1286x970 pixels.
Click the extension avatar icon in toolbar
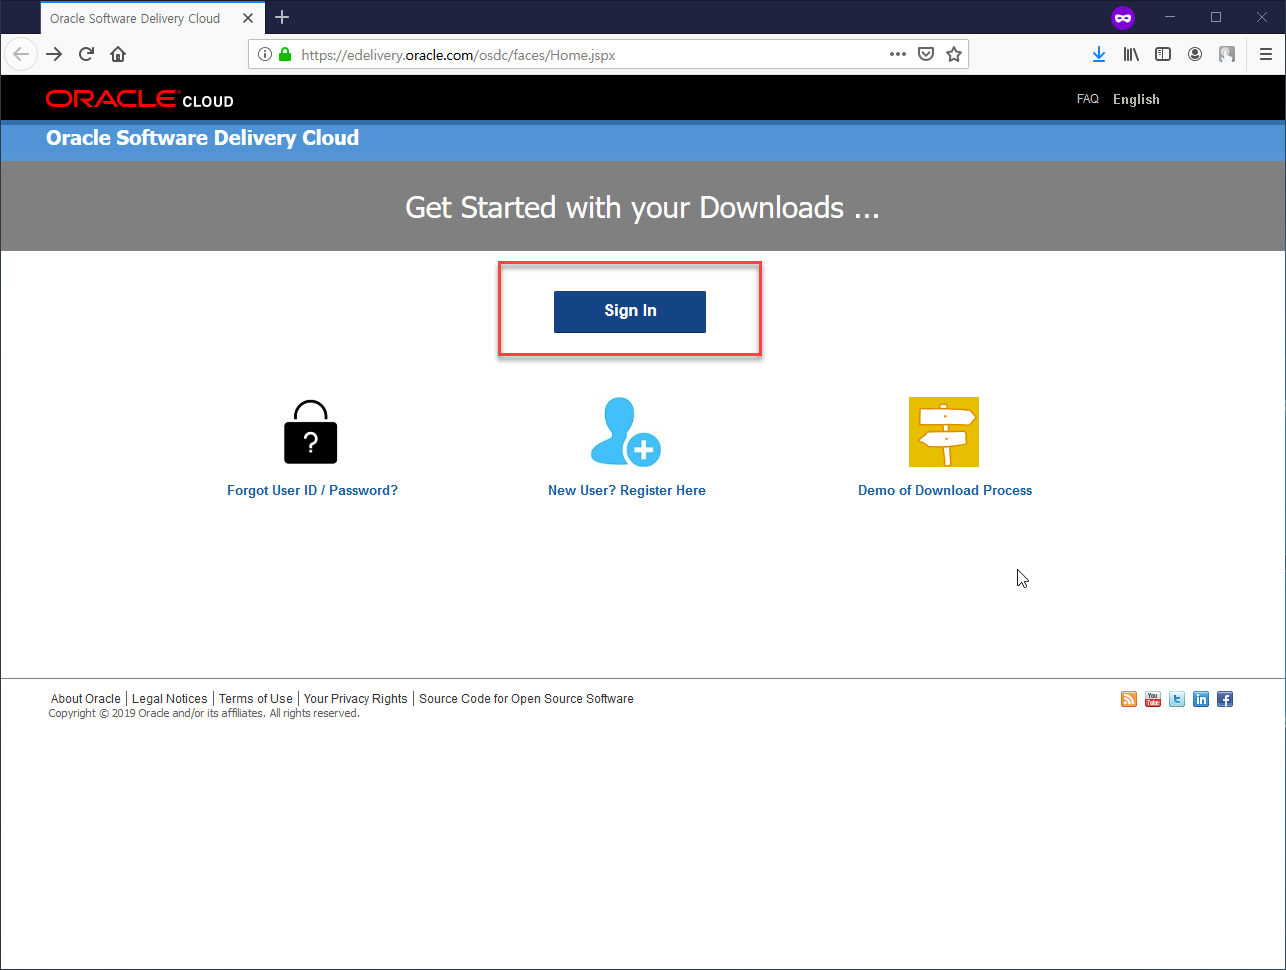click(x=1227, y=54)
